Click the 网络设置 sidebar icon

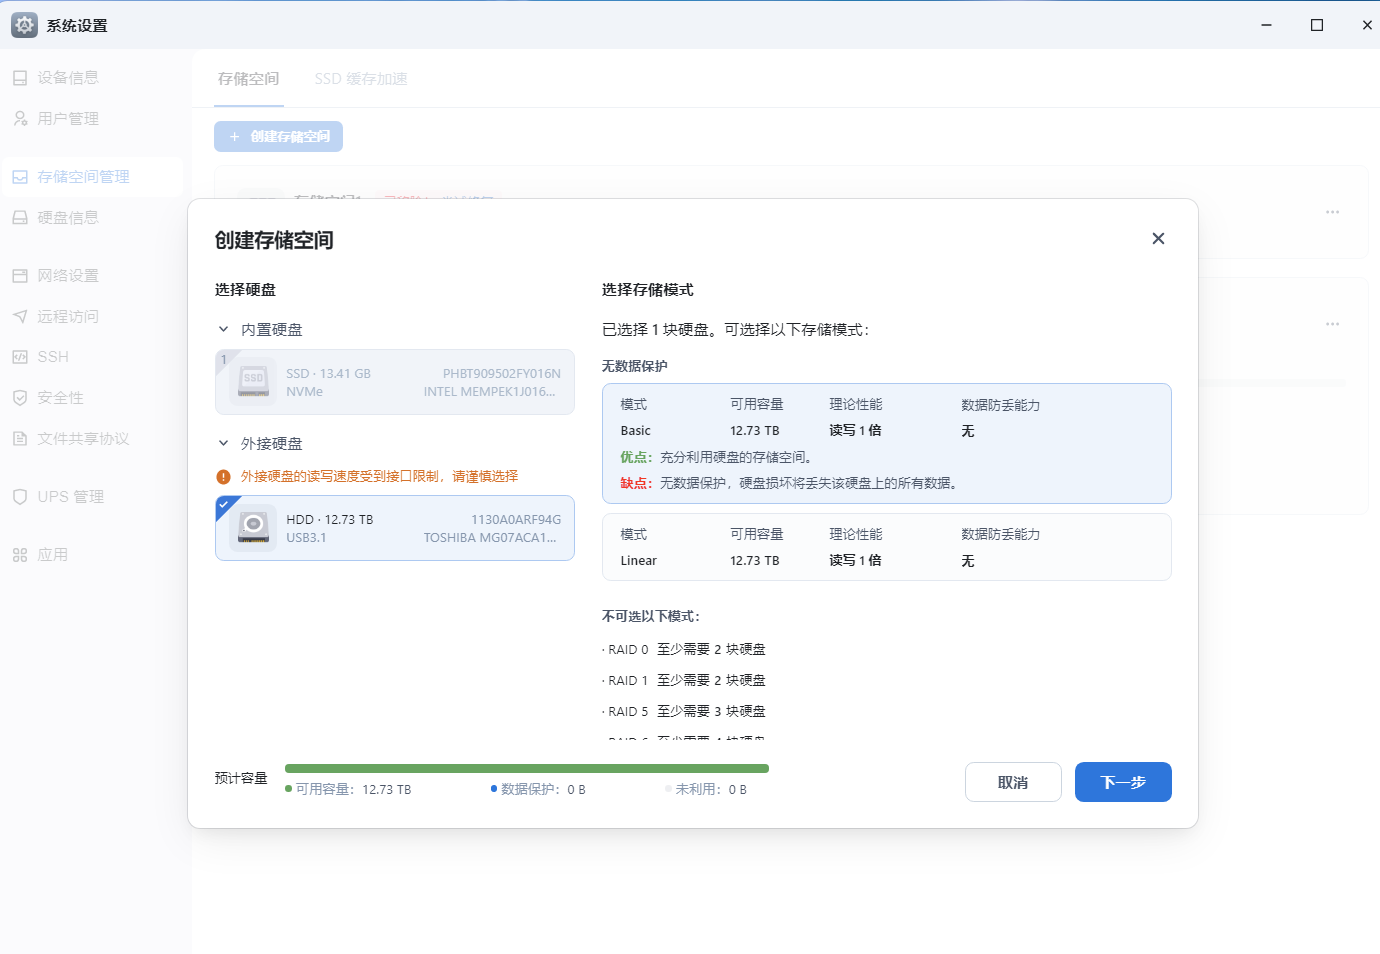(x=20, y=275)
